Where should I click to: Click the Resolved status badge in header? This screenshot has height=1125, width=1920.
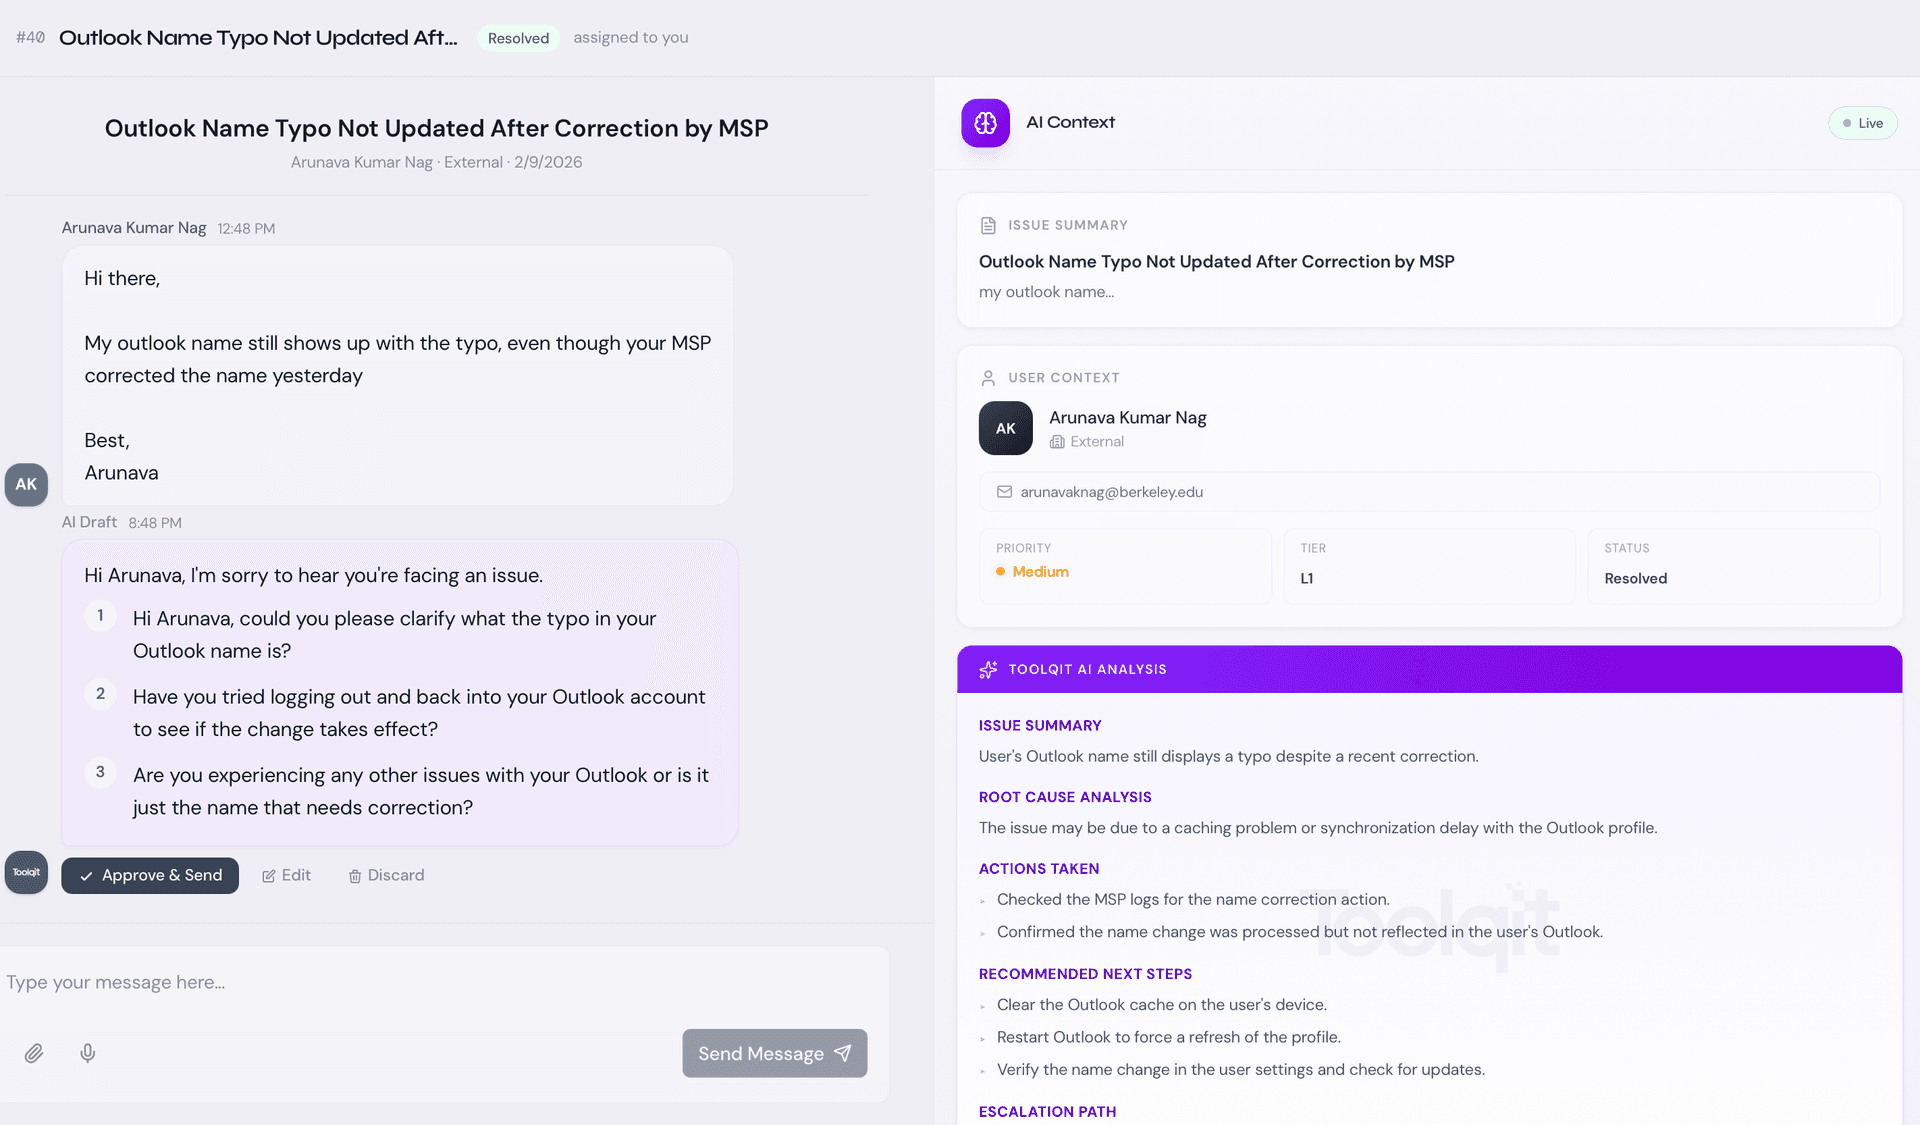(518, 38)
